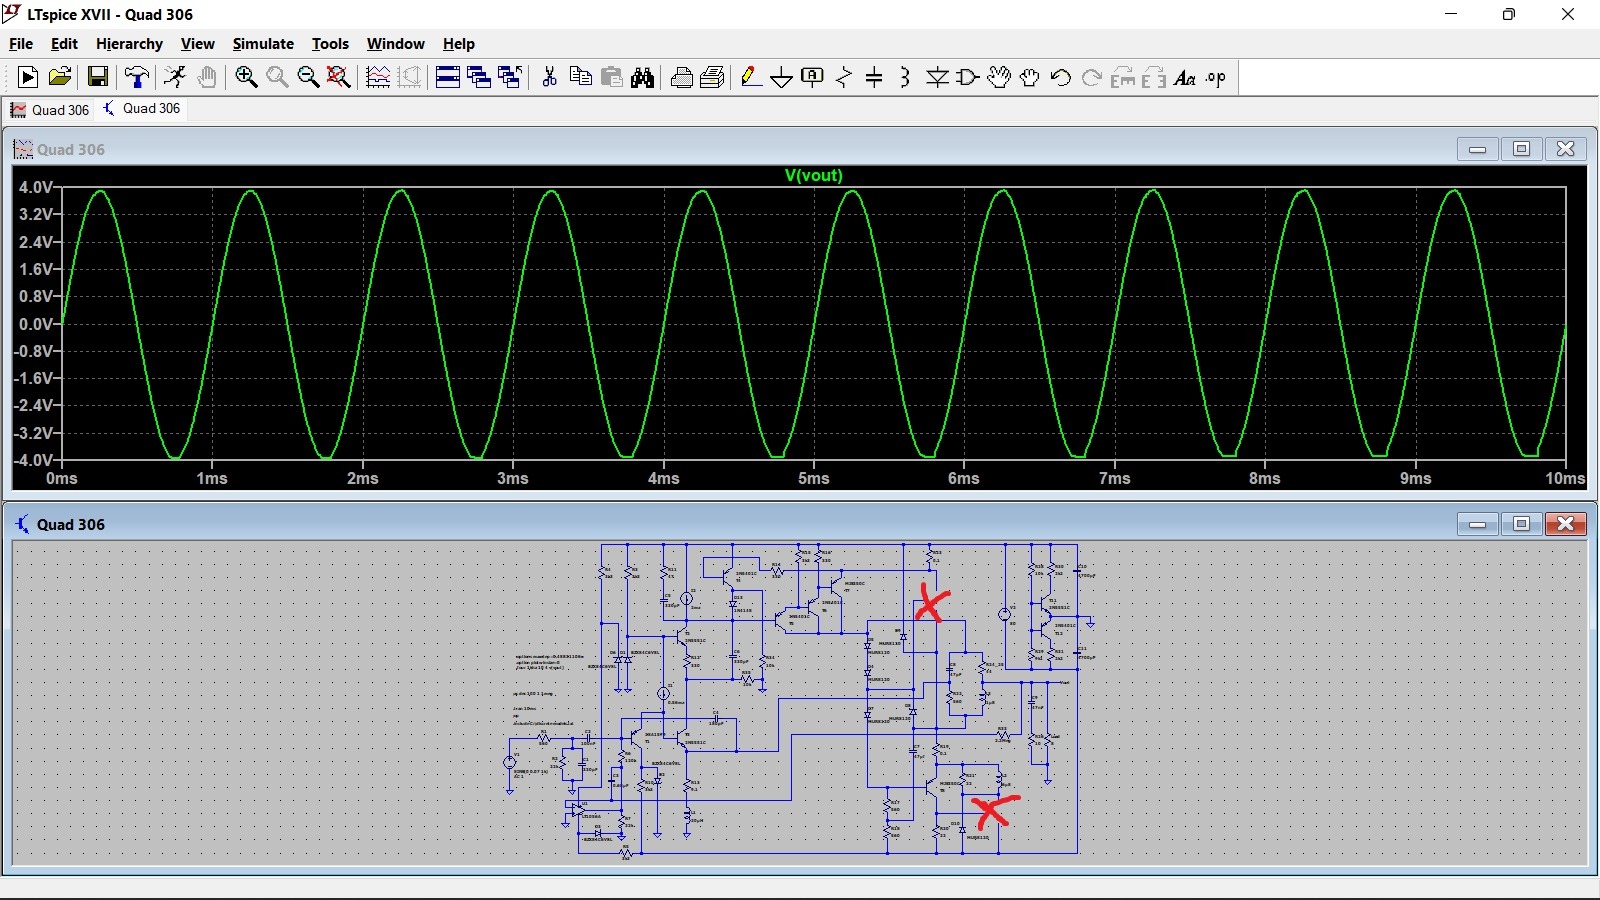1600x900 pixels.
Task: Select the Text Aa tool
Action: click(x=1185, y=77)
